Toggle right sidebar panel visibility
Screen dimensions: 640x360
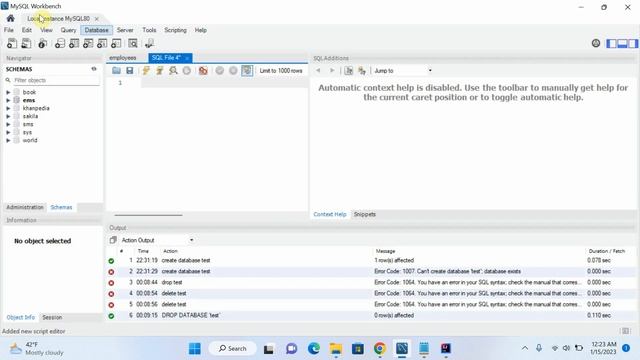point(633,43)
